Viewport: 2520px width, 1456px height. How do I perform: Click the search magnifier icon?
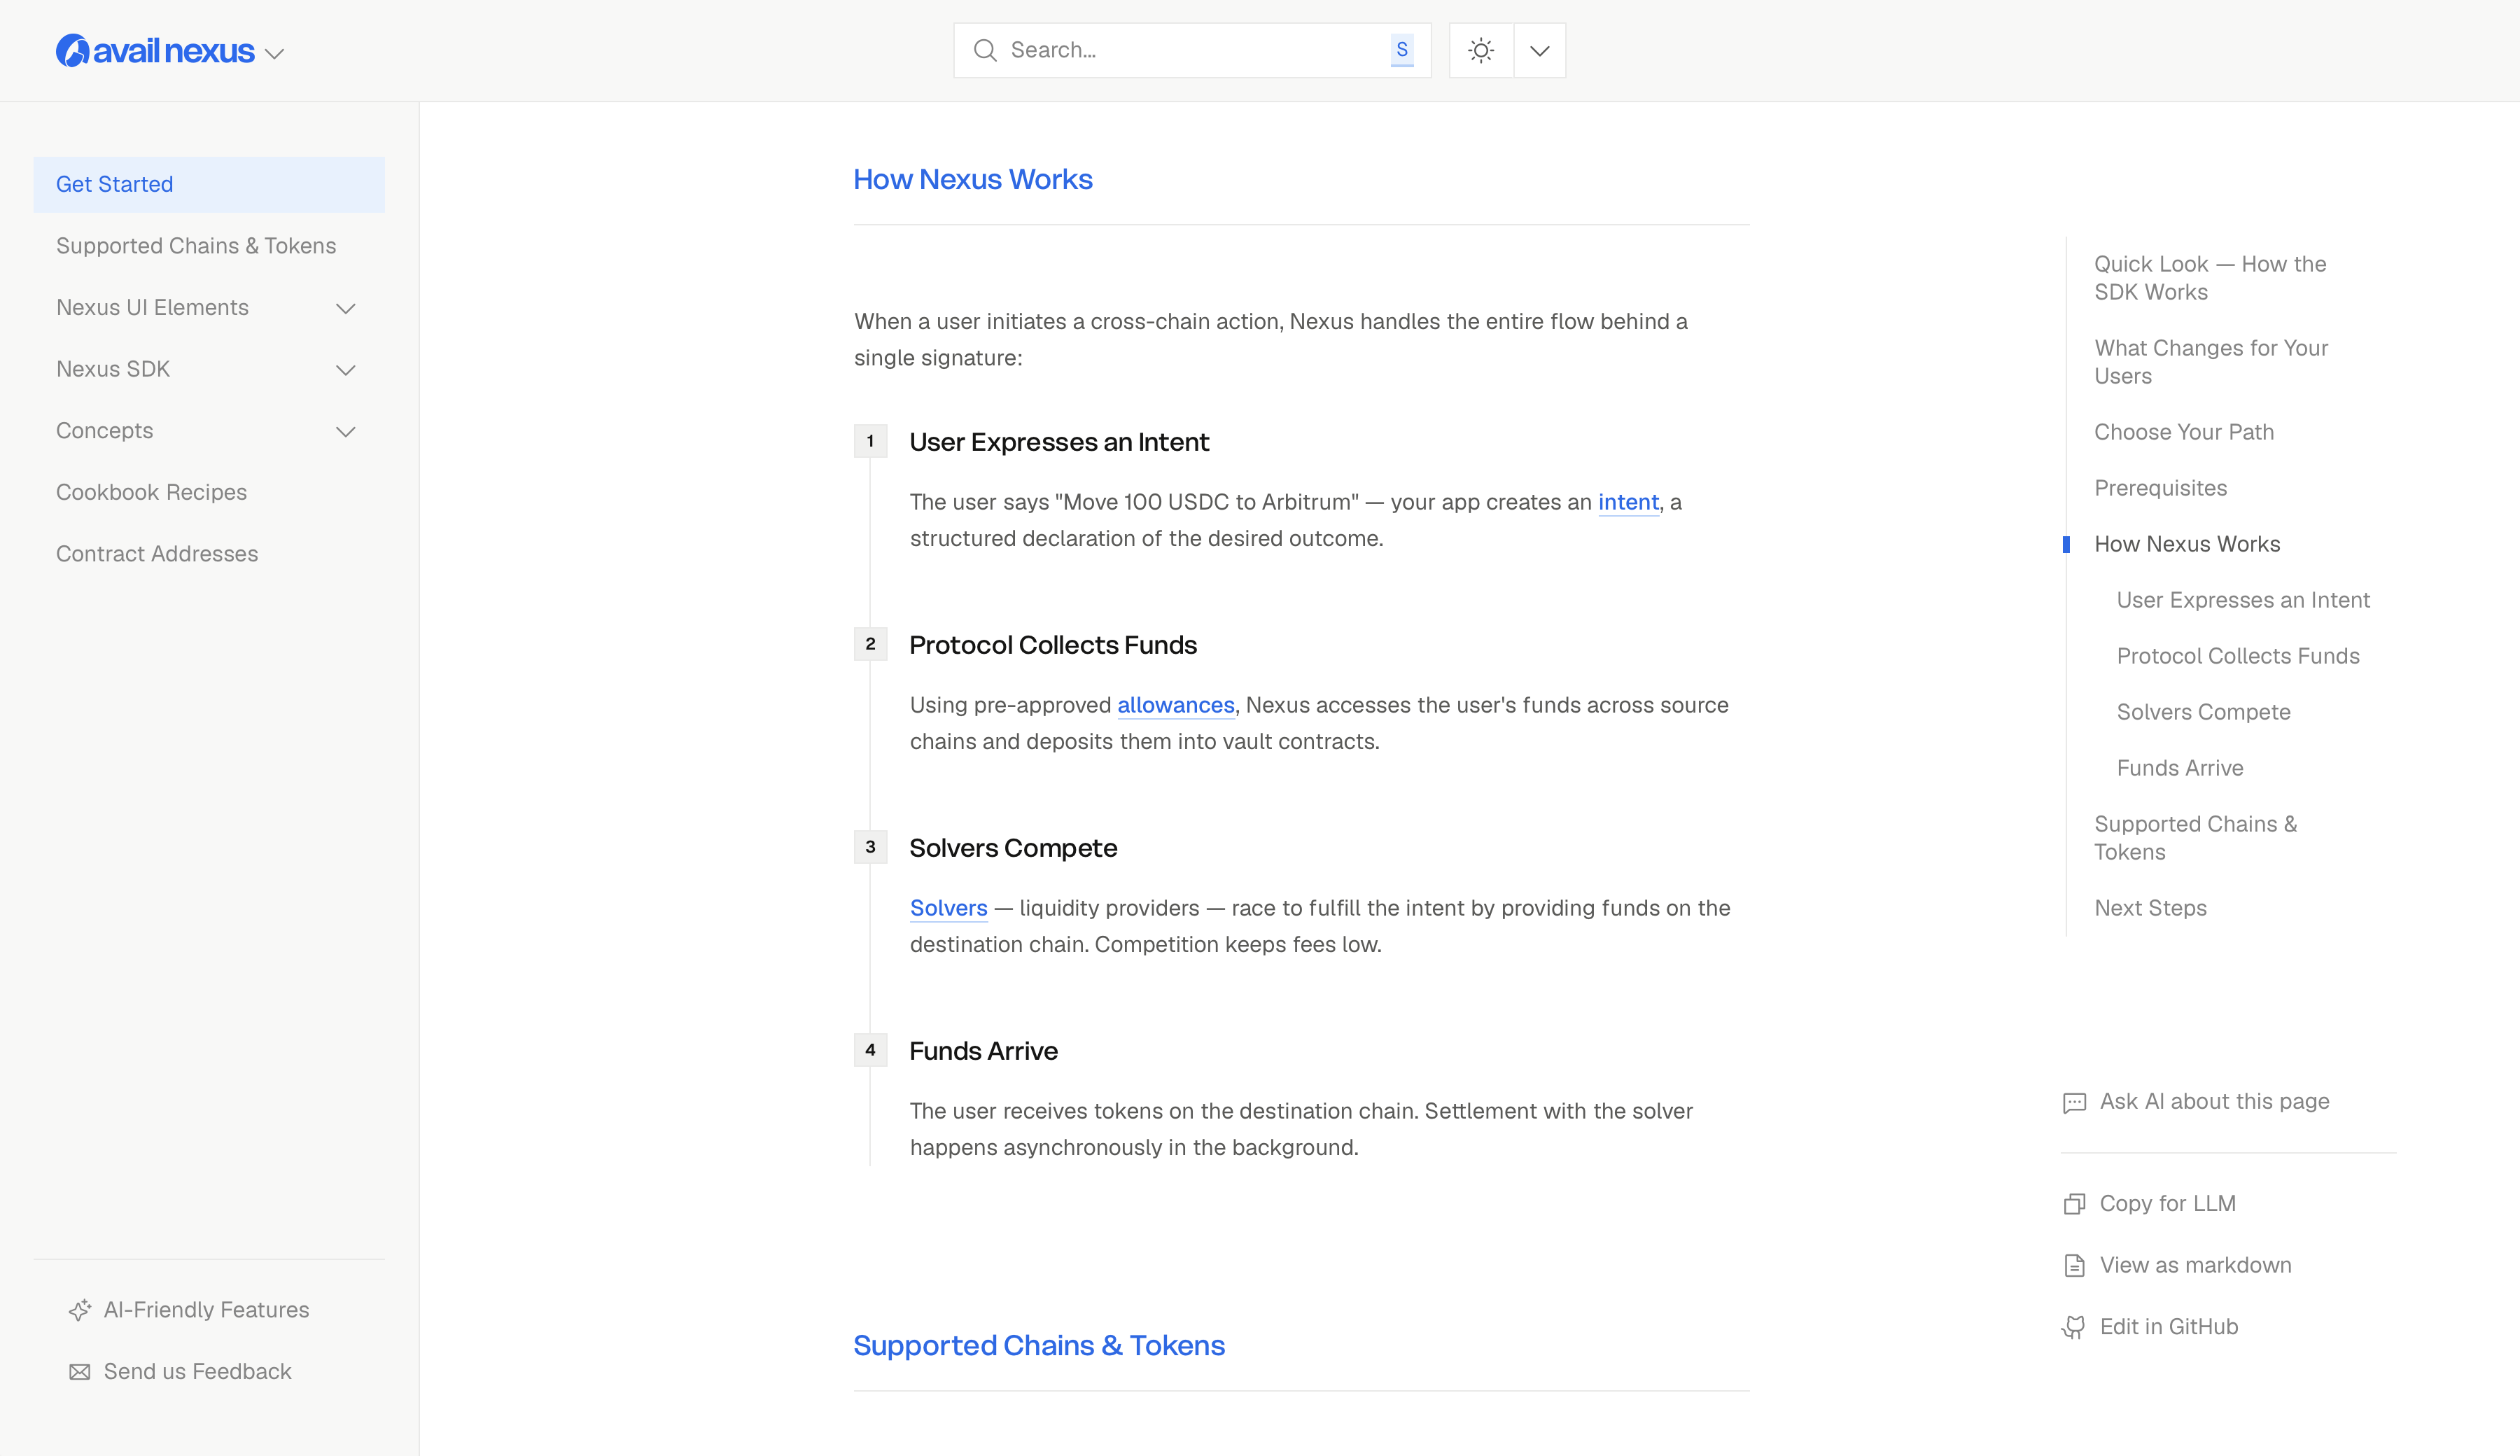(985, 50)
